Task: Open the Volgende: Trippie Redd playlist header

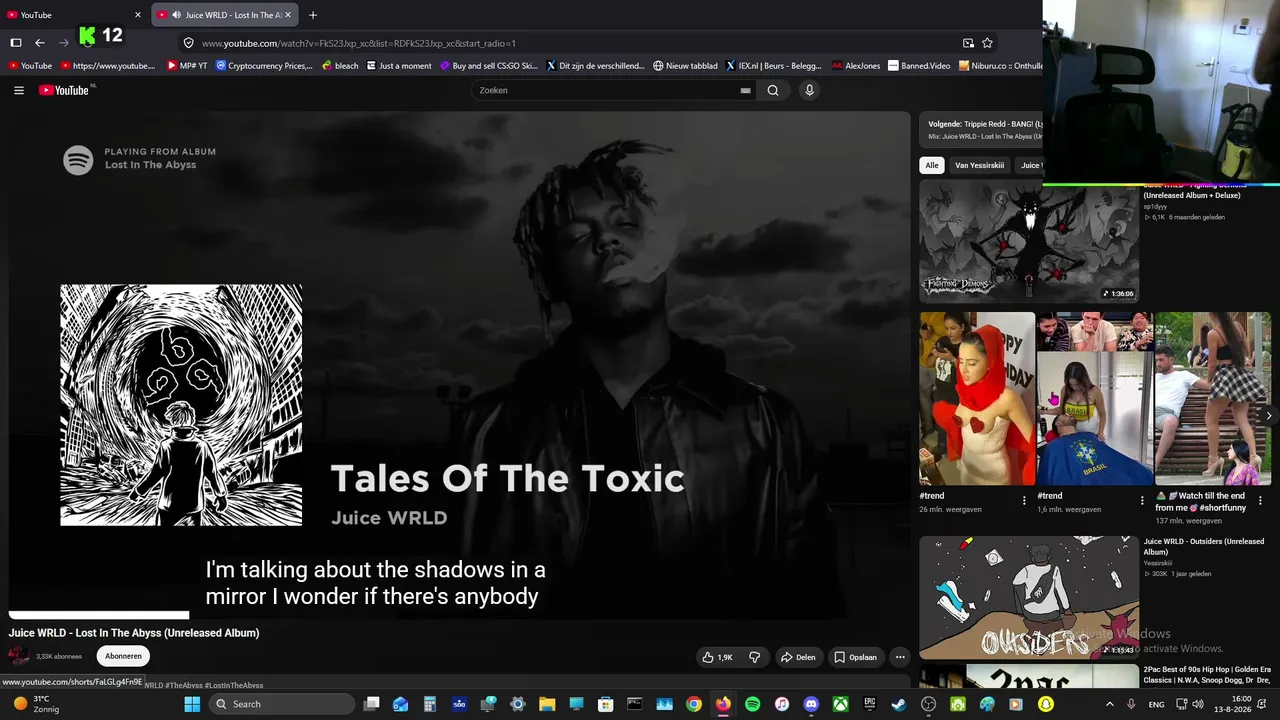Action: (x=985, y=124)
